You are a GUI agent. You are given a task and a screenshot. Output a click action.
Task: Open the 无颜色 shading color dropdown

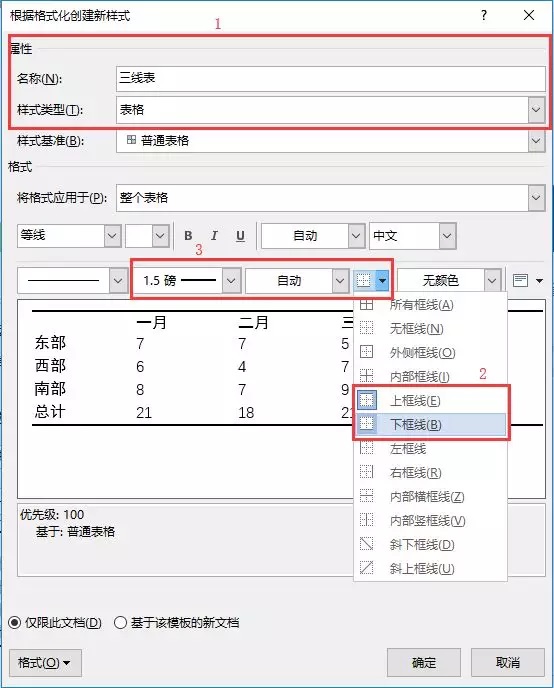click(x=492, y=280)
